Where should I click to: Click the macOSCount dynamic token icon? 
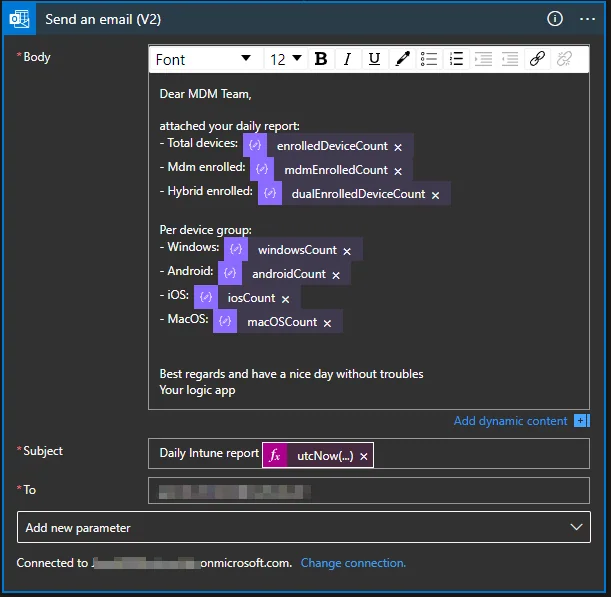click(x=225, y=321)
